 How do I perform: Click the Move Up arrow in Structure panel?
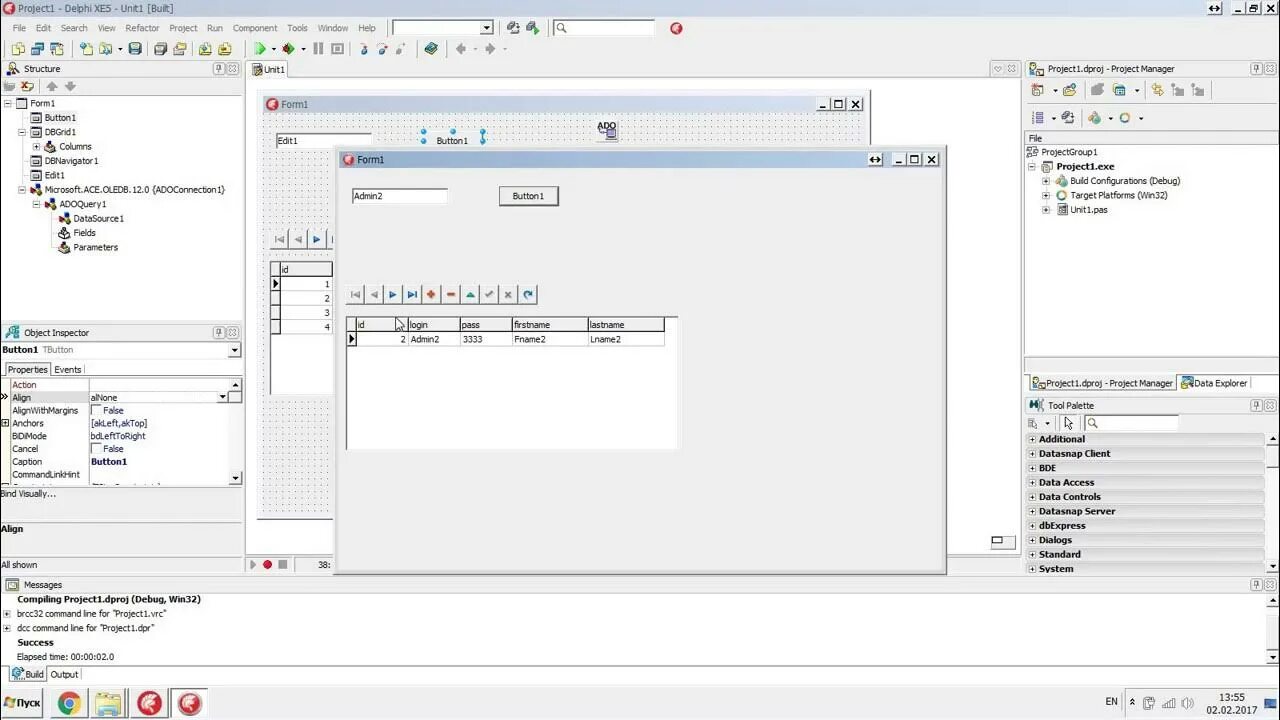click(52, 86)
